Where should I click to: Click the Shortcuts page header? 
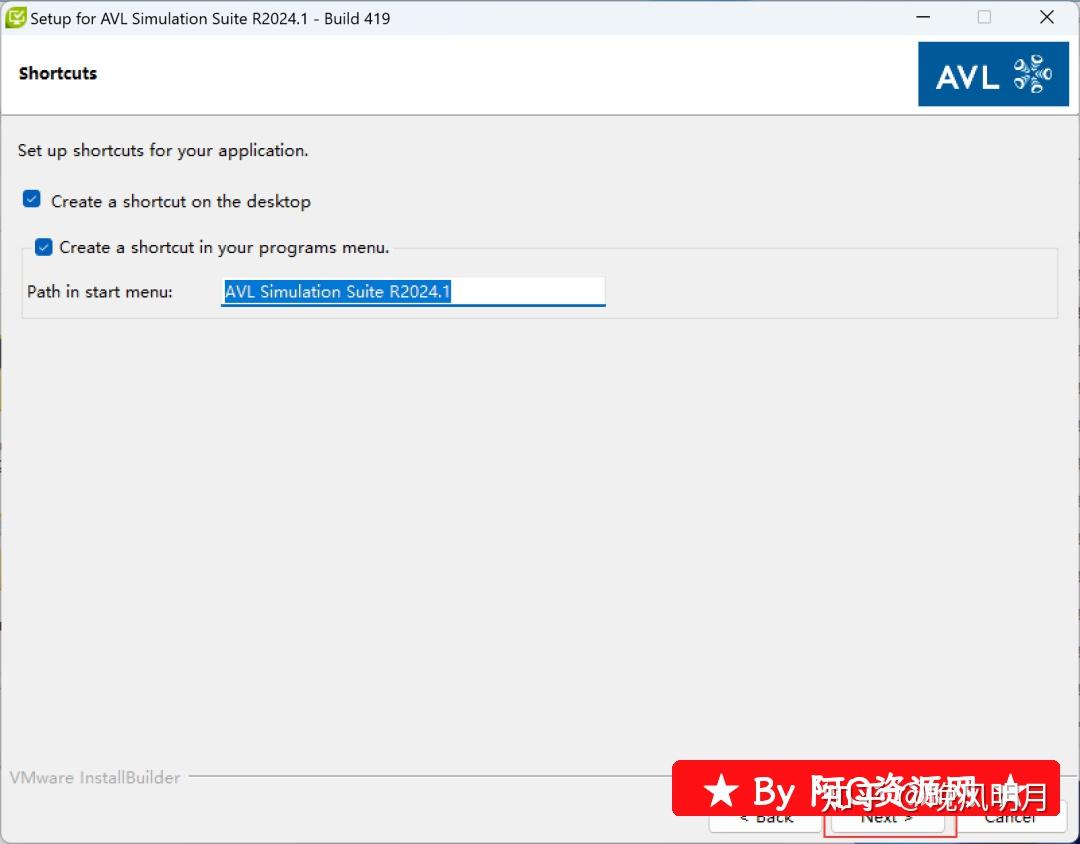coord(57,73)
